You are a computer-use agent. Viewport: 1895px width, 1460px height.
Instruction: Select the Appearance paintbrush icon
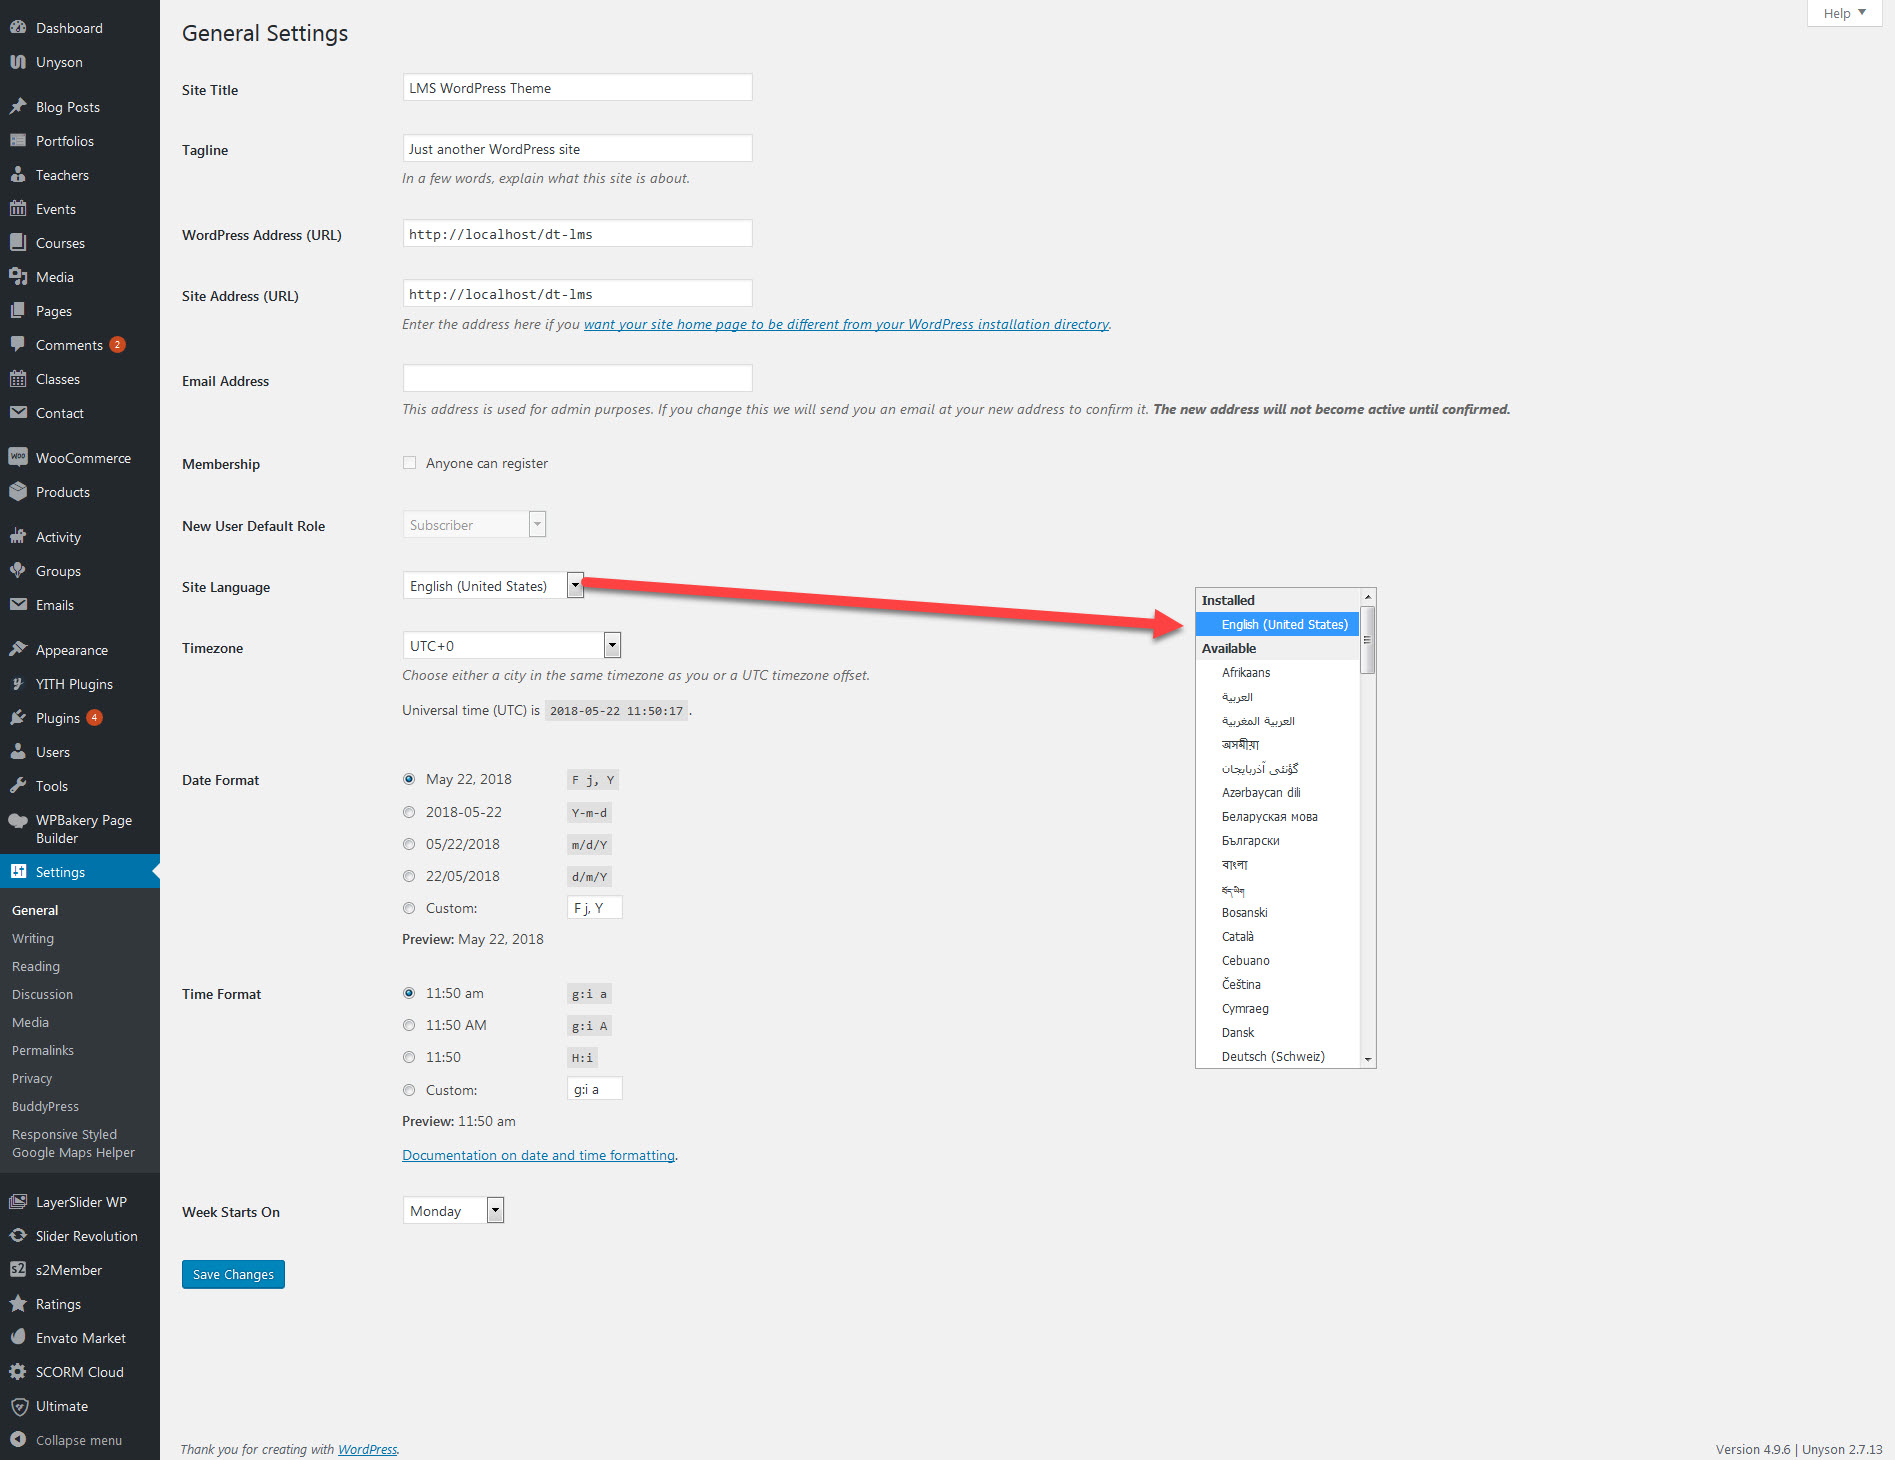(18, 650)
